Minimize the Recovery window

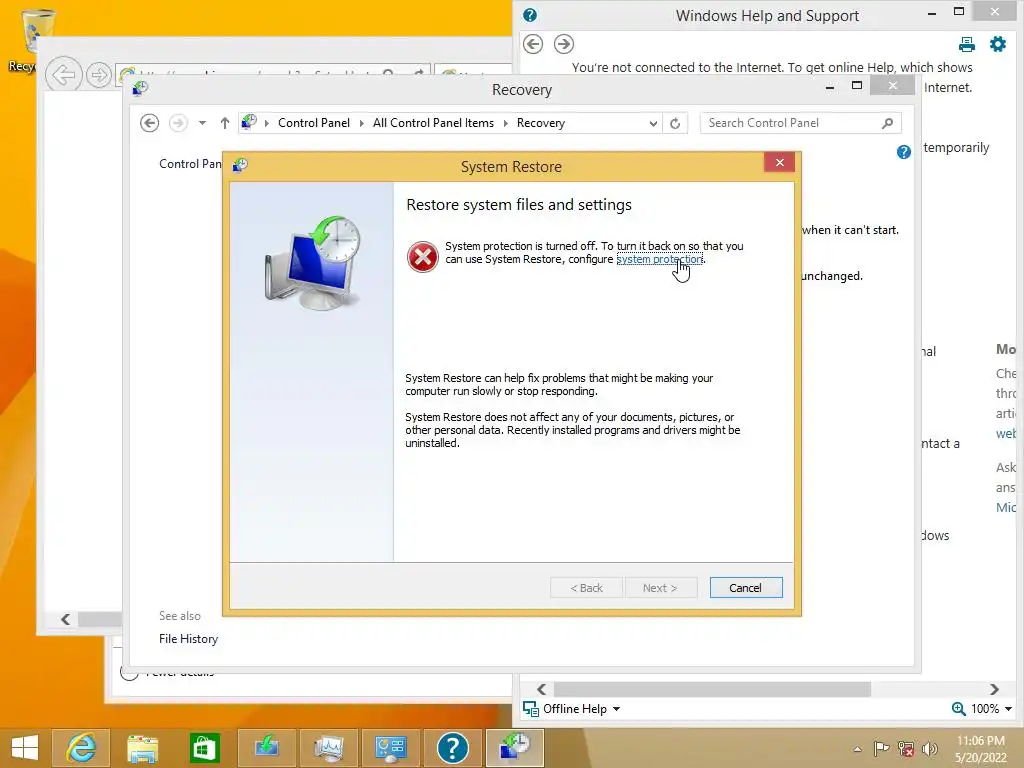coord(829,86)
